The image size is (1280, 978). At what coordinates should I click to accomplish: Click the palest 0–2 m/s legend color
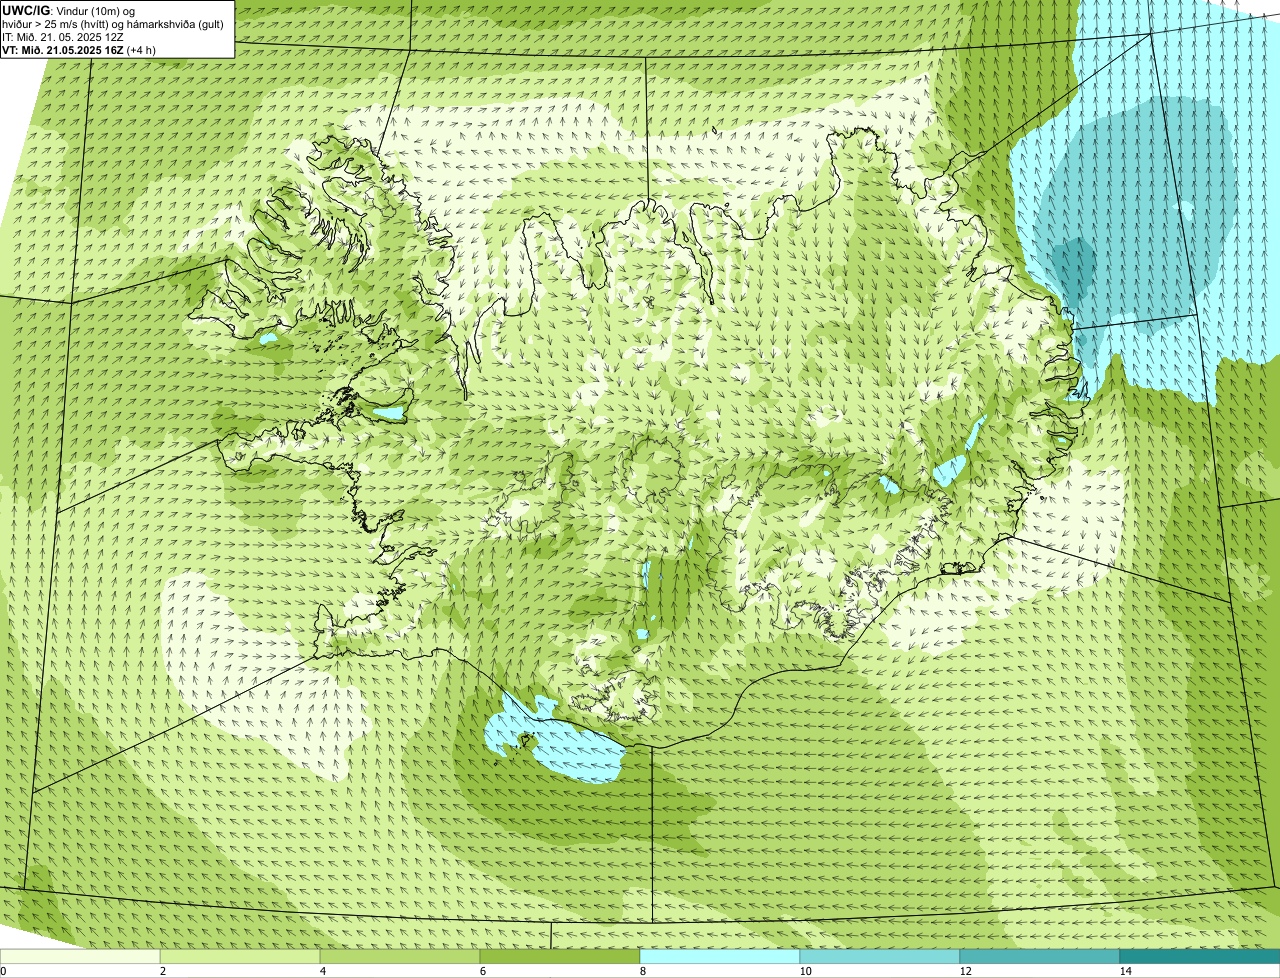[80, 956]
